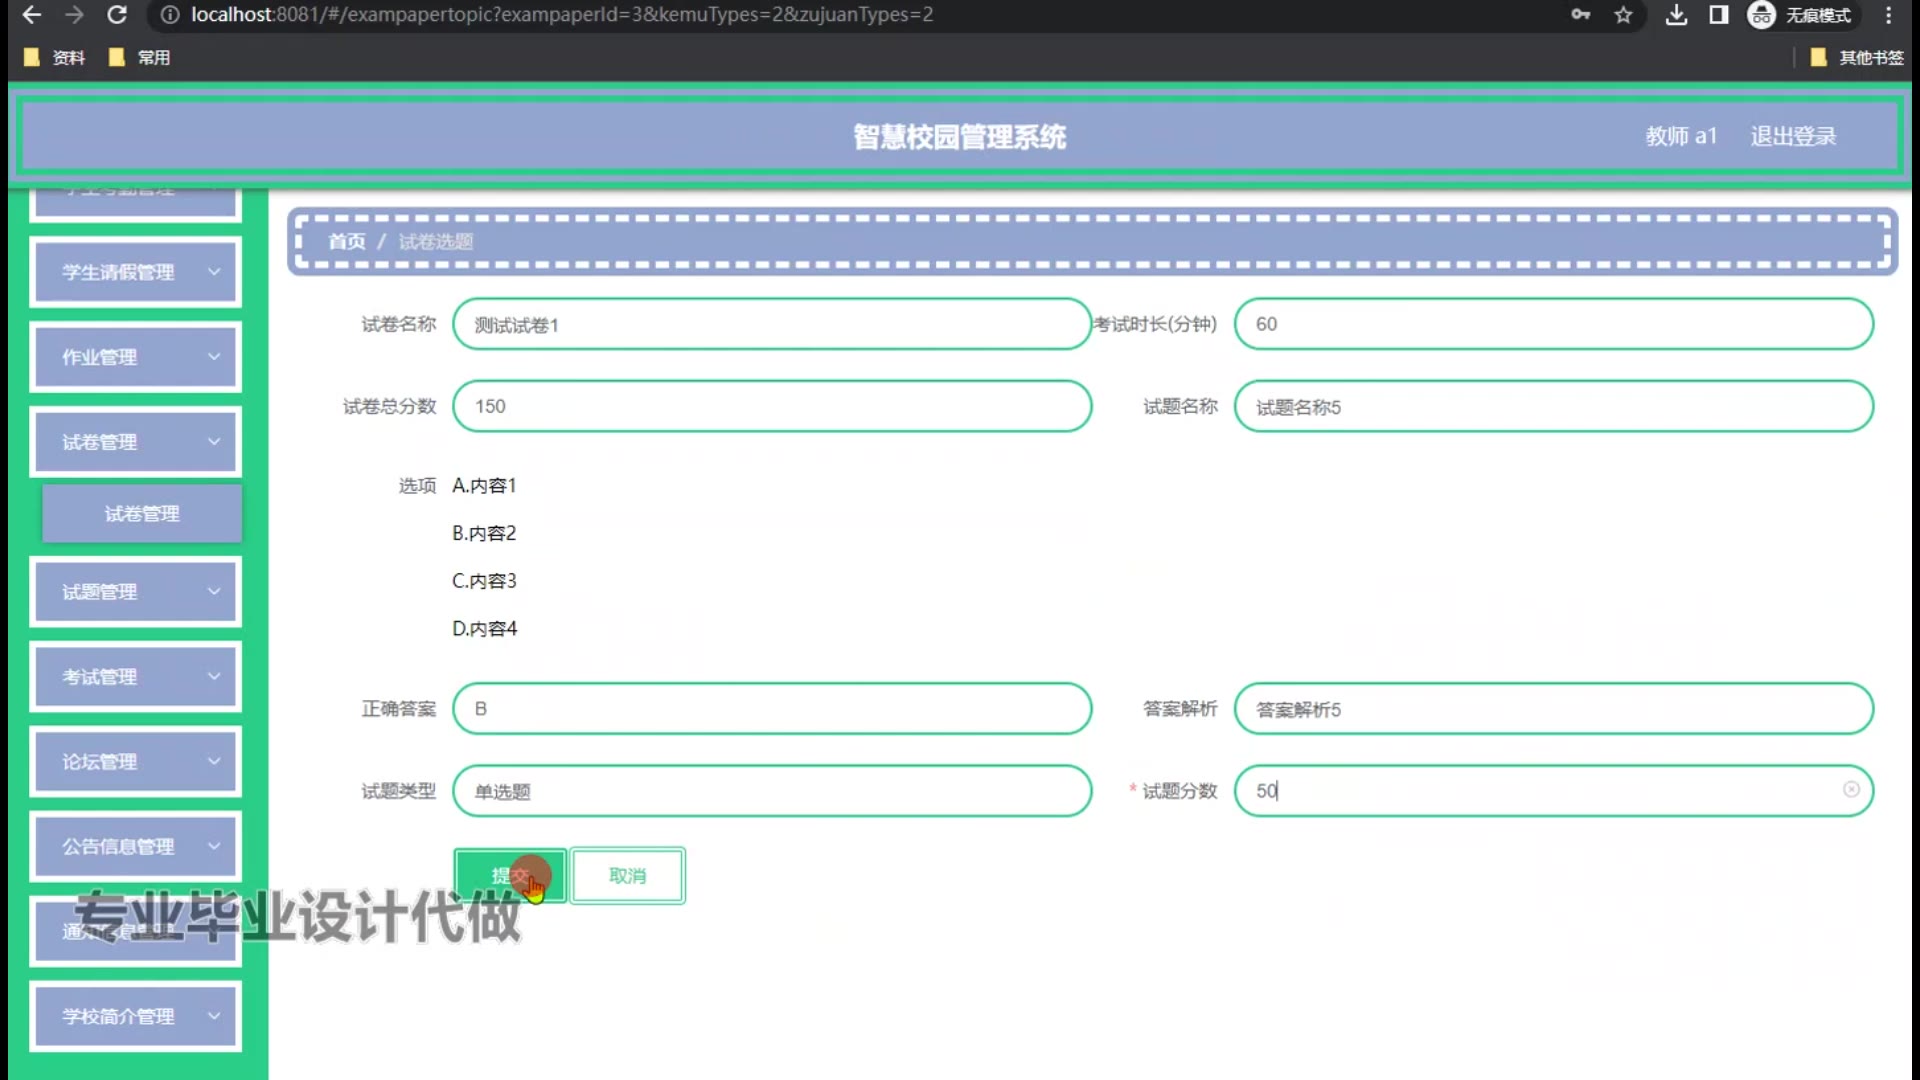Click the green 提交 button
1920x1080 pixels.
click(x=509, y=876)
